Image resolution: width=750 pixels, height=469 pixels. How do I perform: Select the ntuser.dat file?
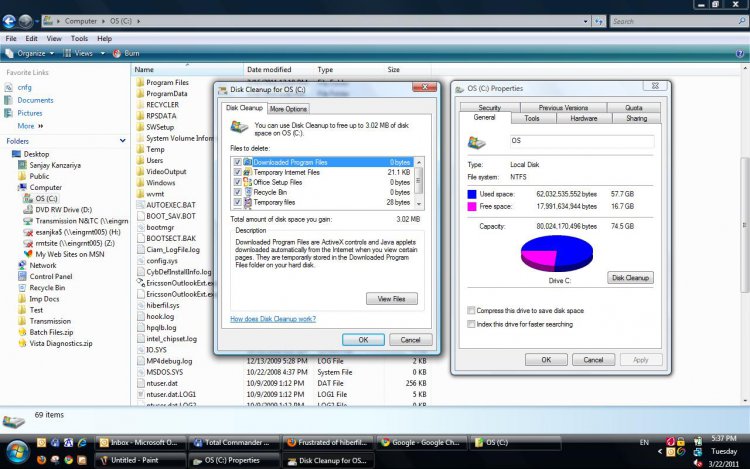[162, 383]
